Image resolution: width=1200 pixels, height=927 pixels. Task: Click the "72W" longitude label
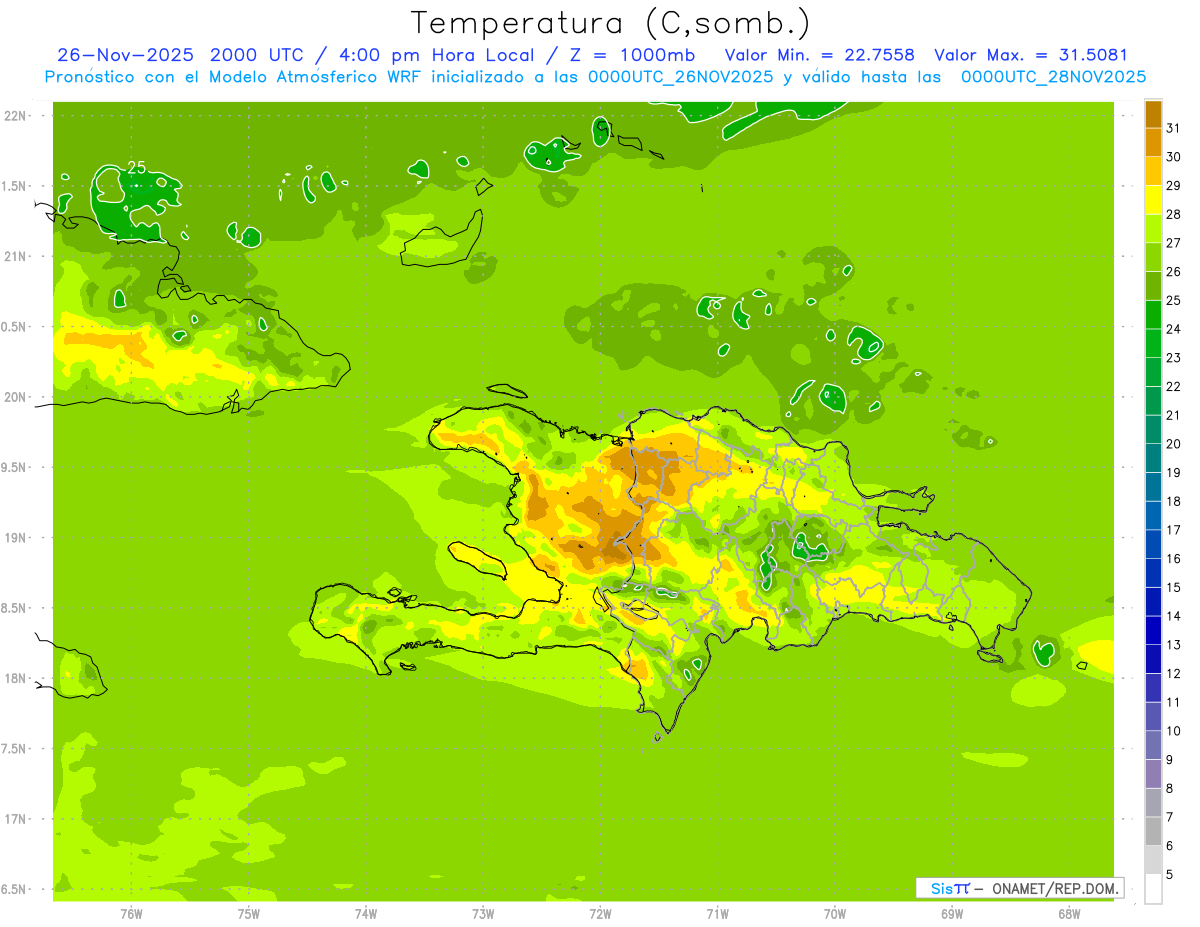(x=600, y=914)
